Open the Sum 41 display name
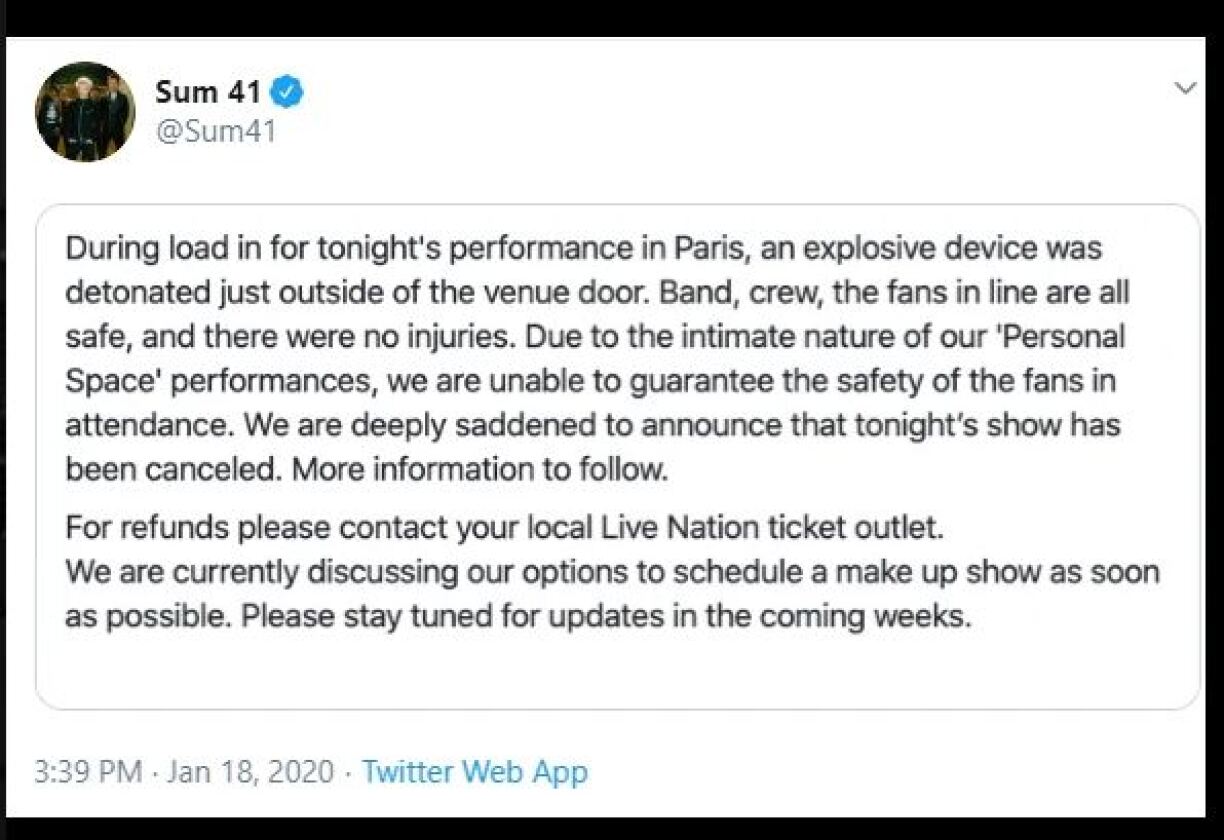 [x=208, y=93]
